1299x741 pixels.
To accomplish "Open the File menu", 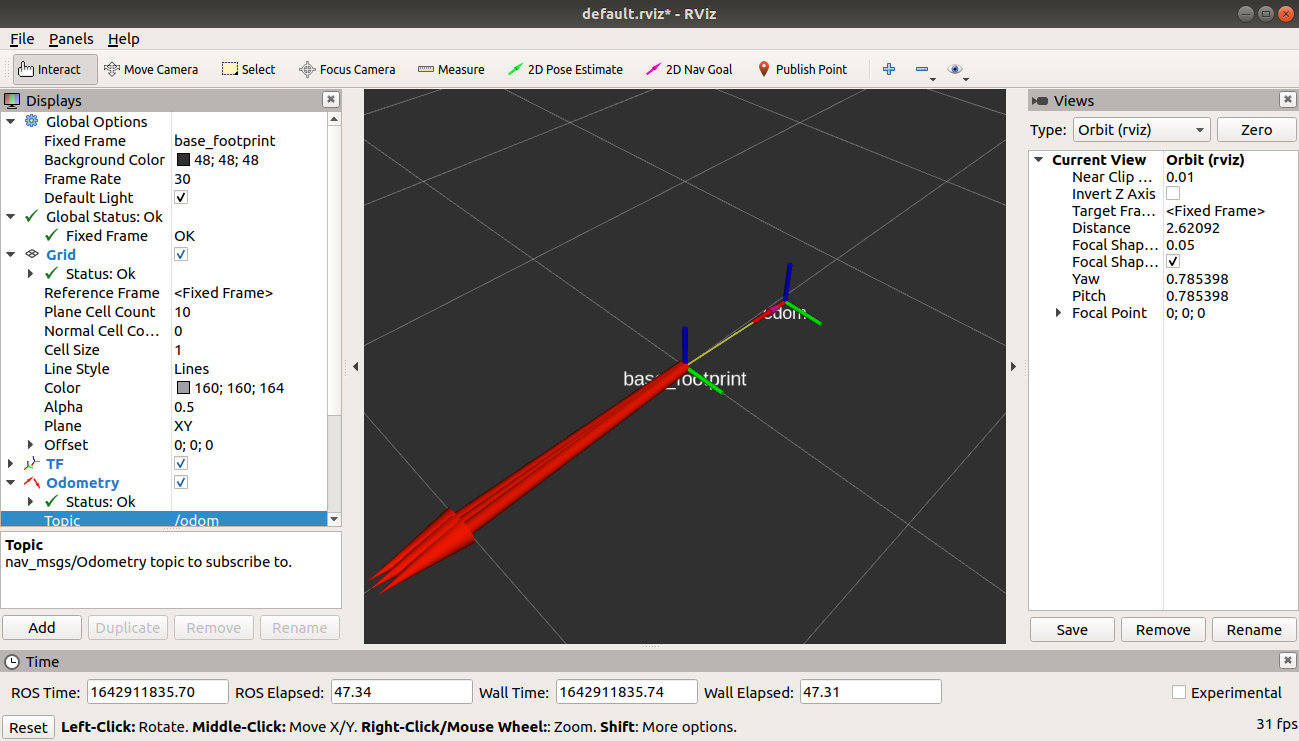I will pos(21,39).
